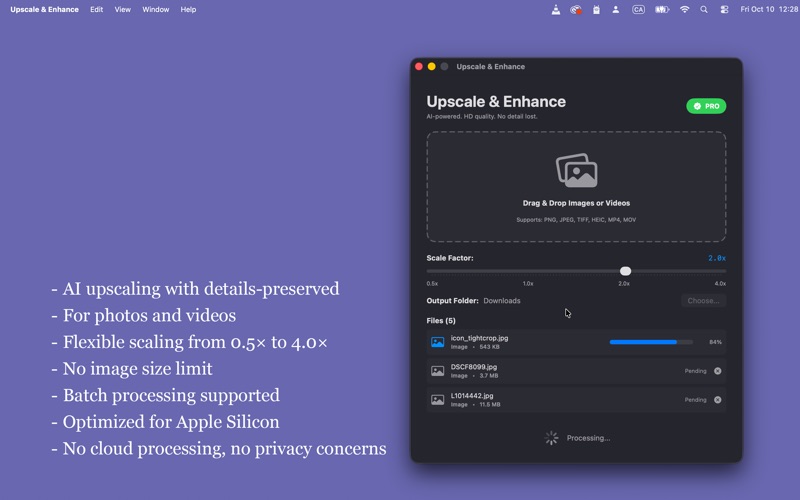Click the Processing spinner icon
Screen dimensions: 800x500
click(552, 438)
